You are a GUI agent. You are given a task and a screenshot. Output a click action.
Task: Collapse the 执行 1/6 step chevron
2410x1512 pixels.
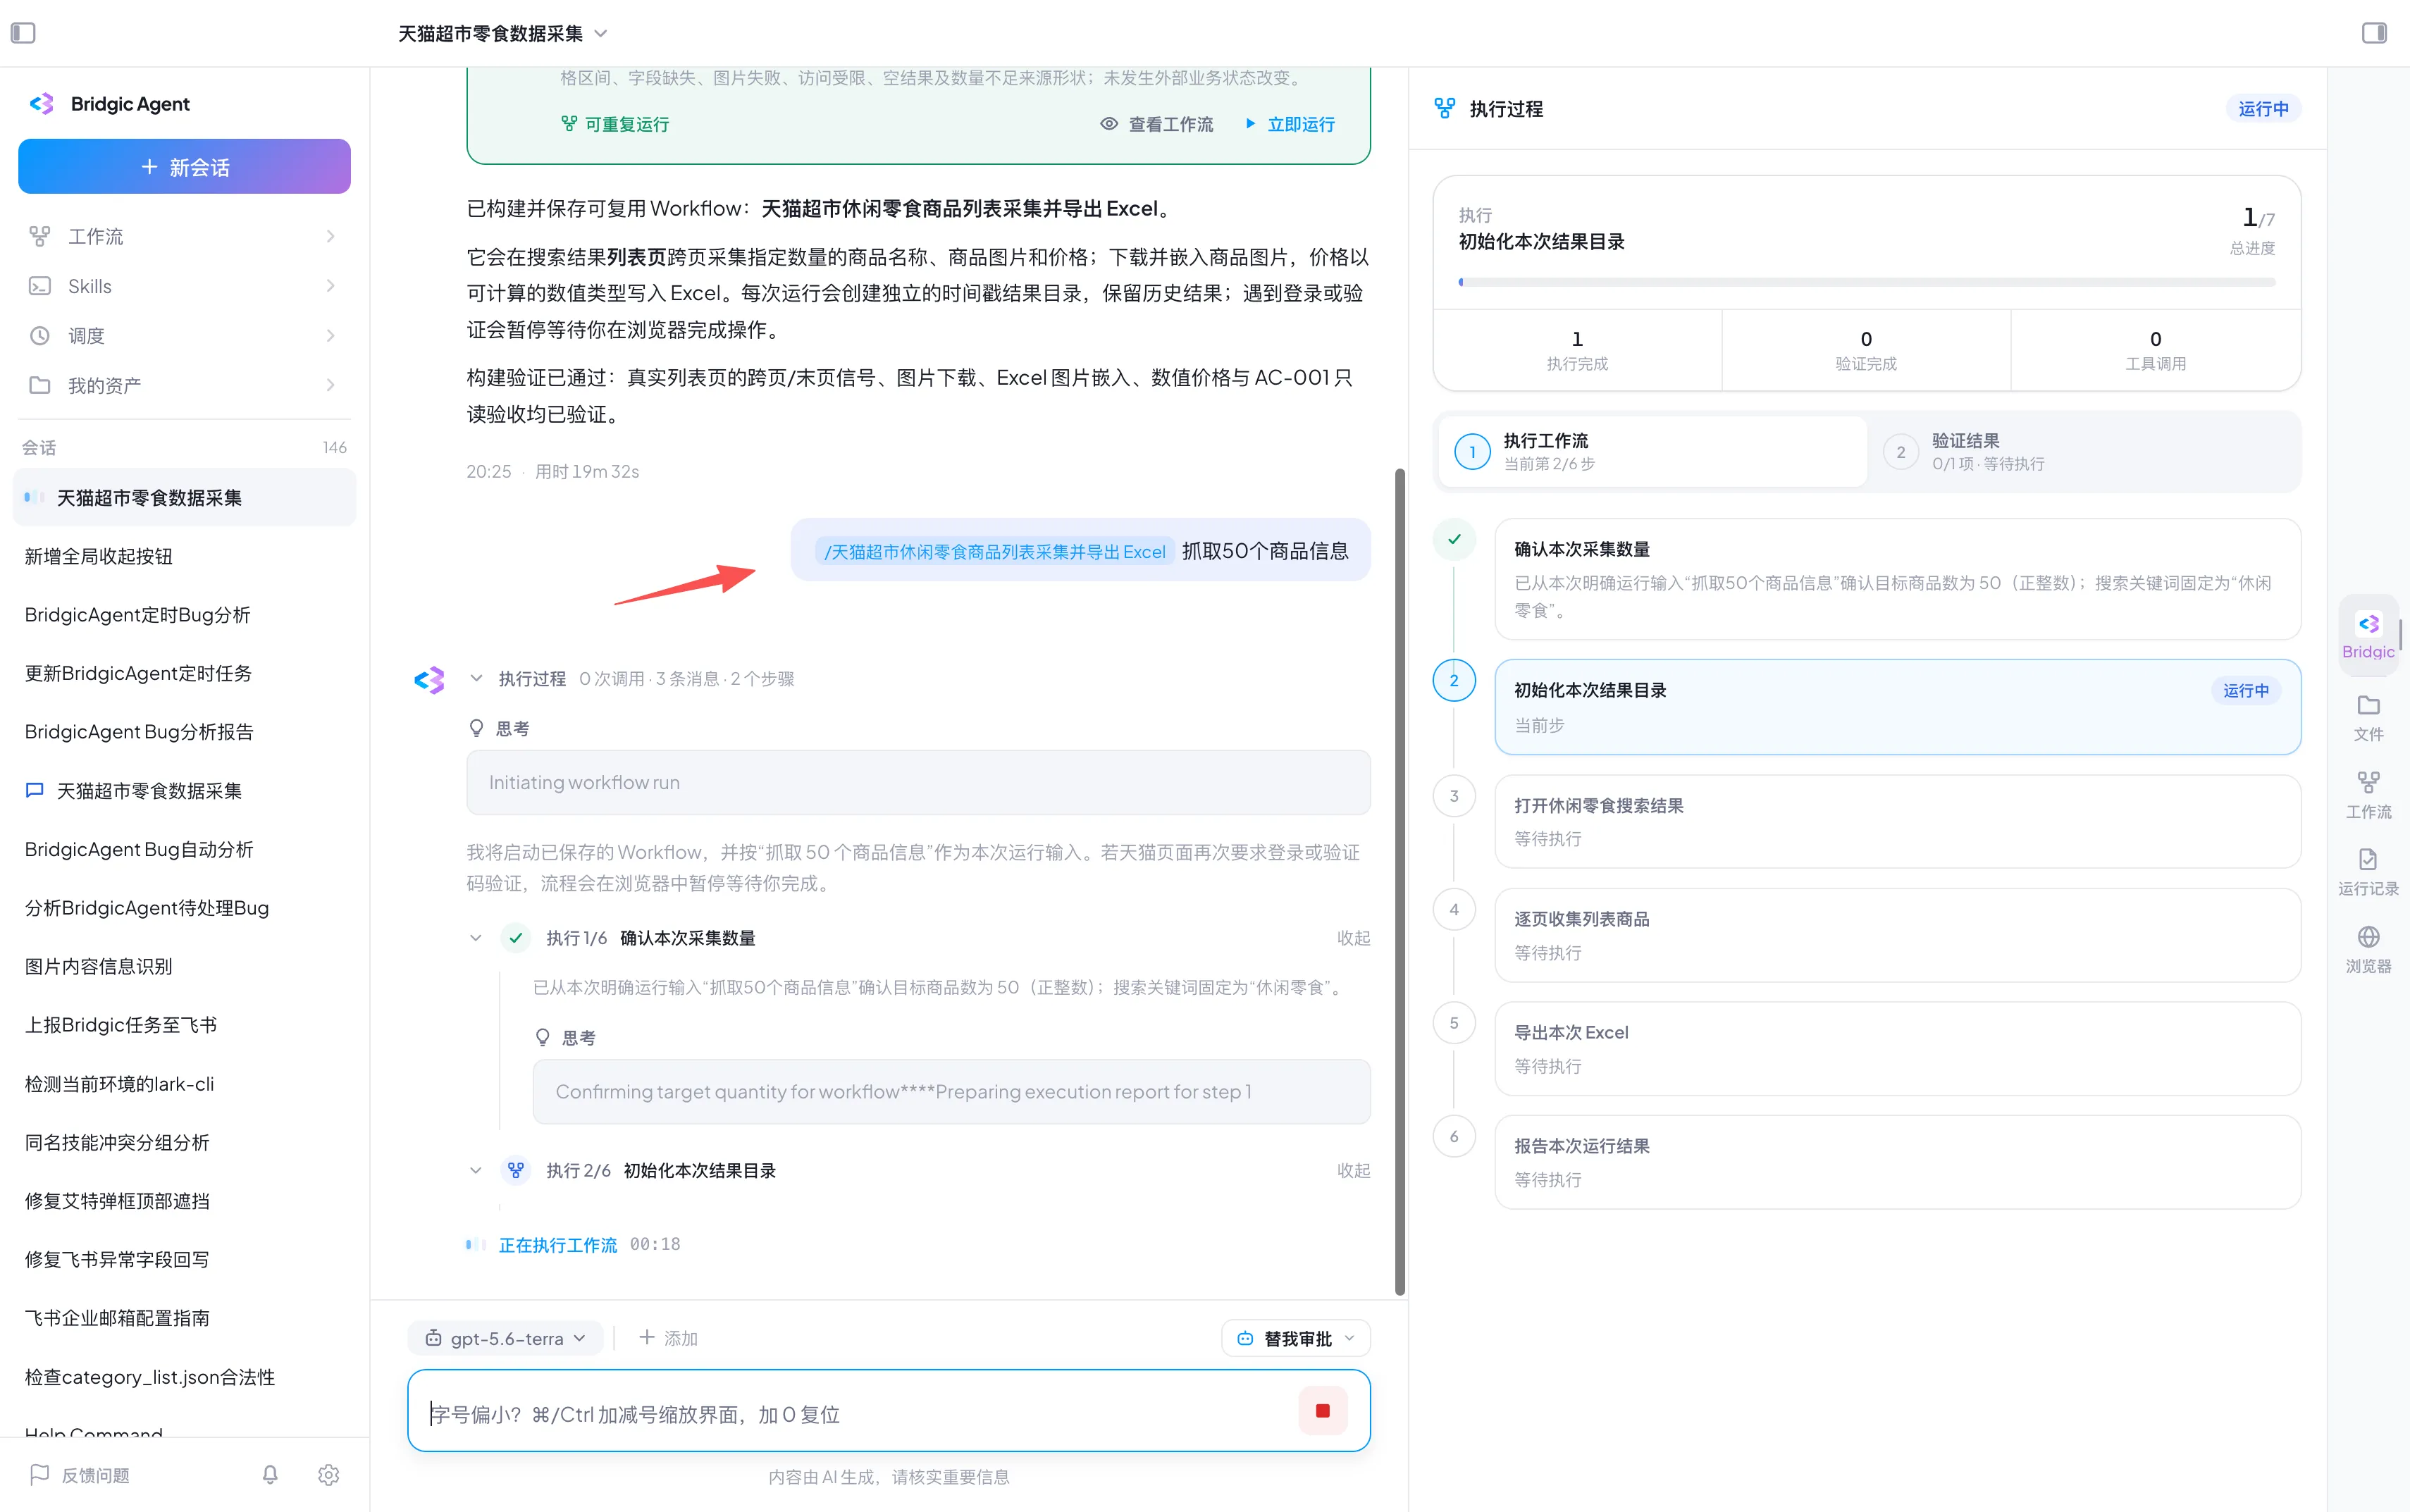476,938
